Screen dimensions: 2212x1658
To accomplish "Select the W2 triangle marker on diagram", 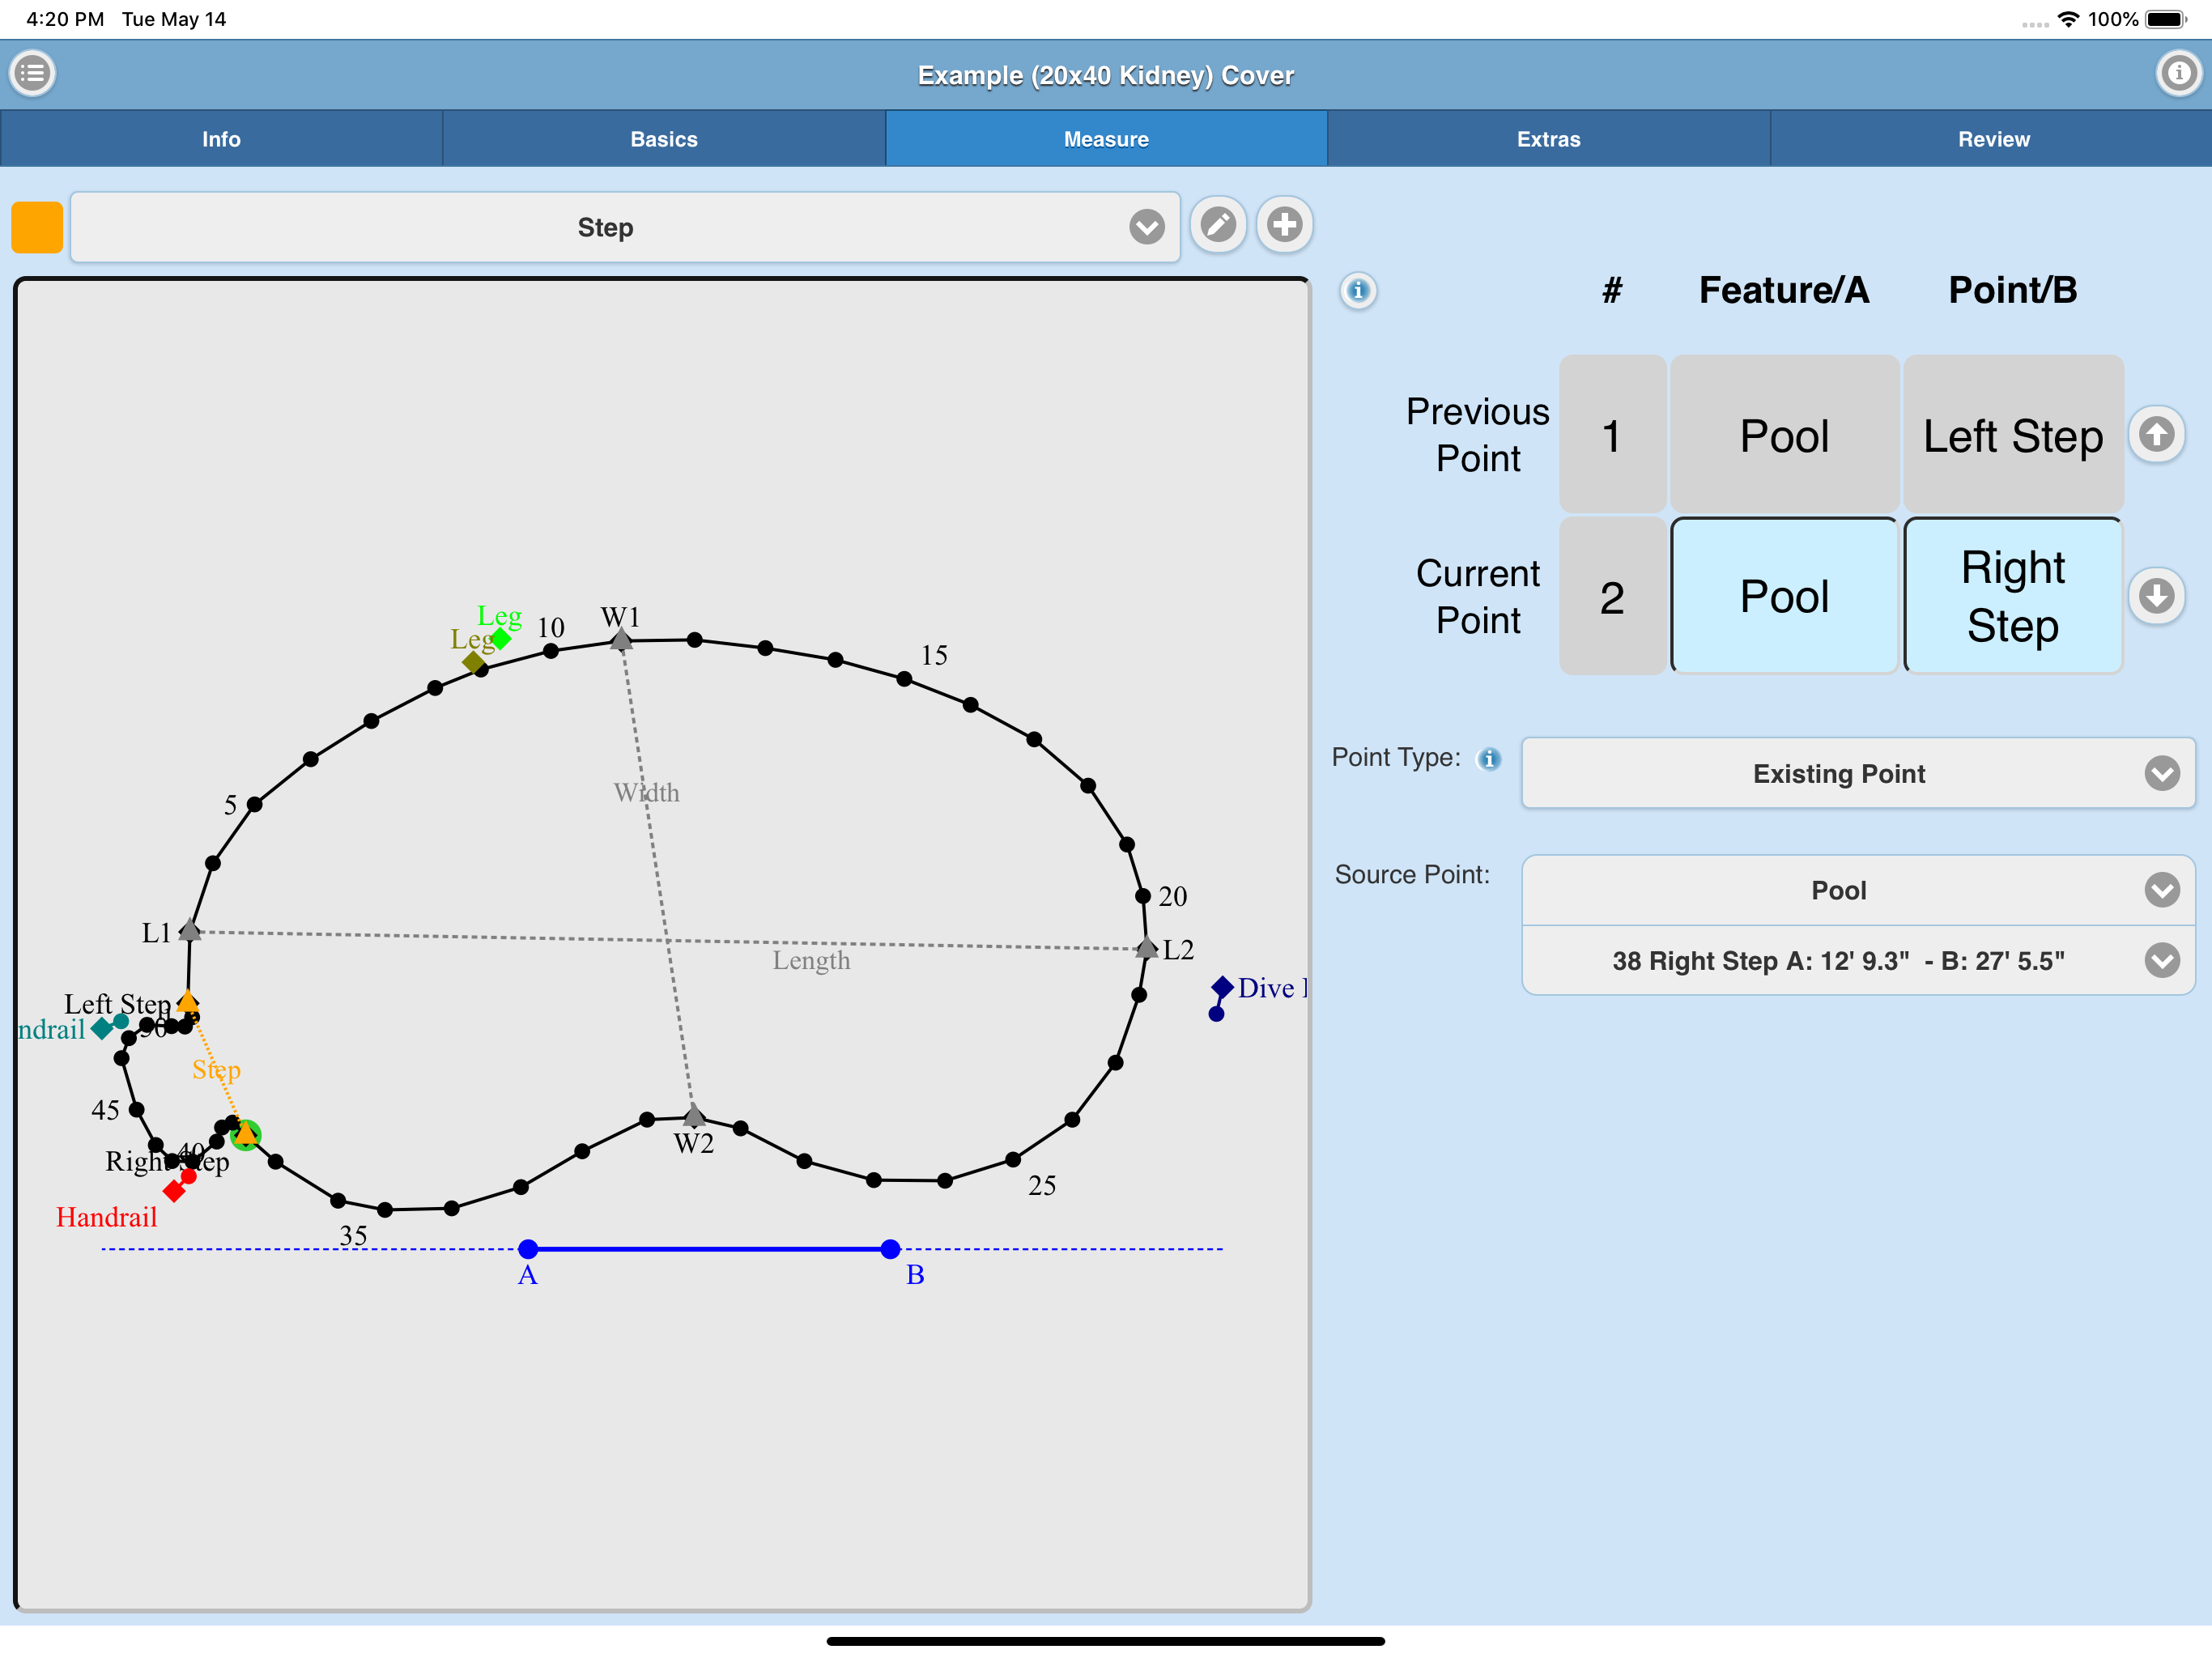I will click(x=693, y=1115).
